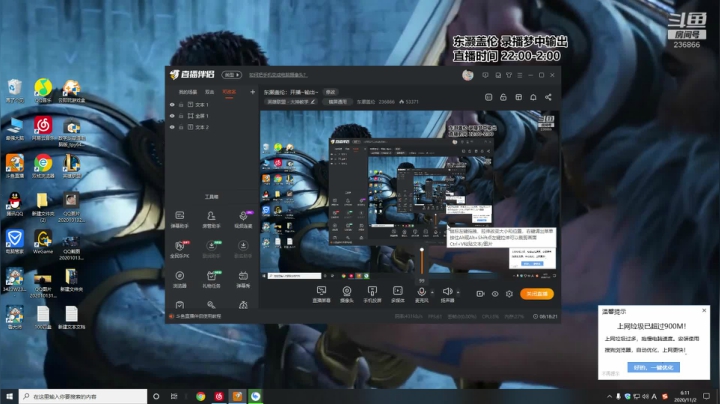Open the hamburger menu in title bar

point(520,75)
